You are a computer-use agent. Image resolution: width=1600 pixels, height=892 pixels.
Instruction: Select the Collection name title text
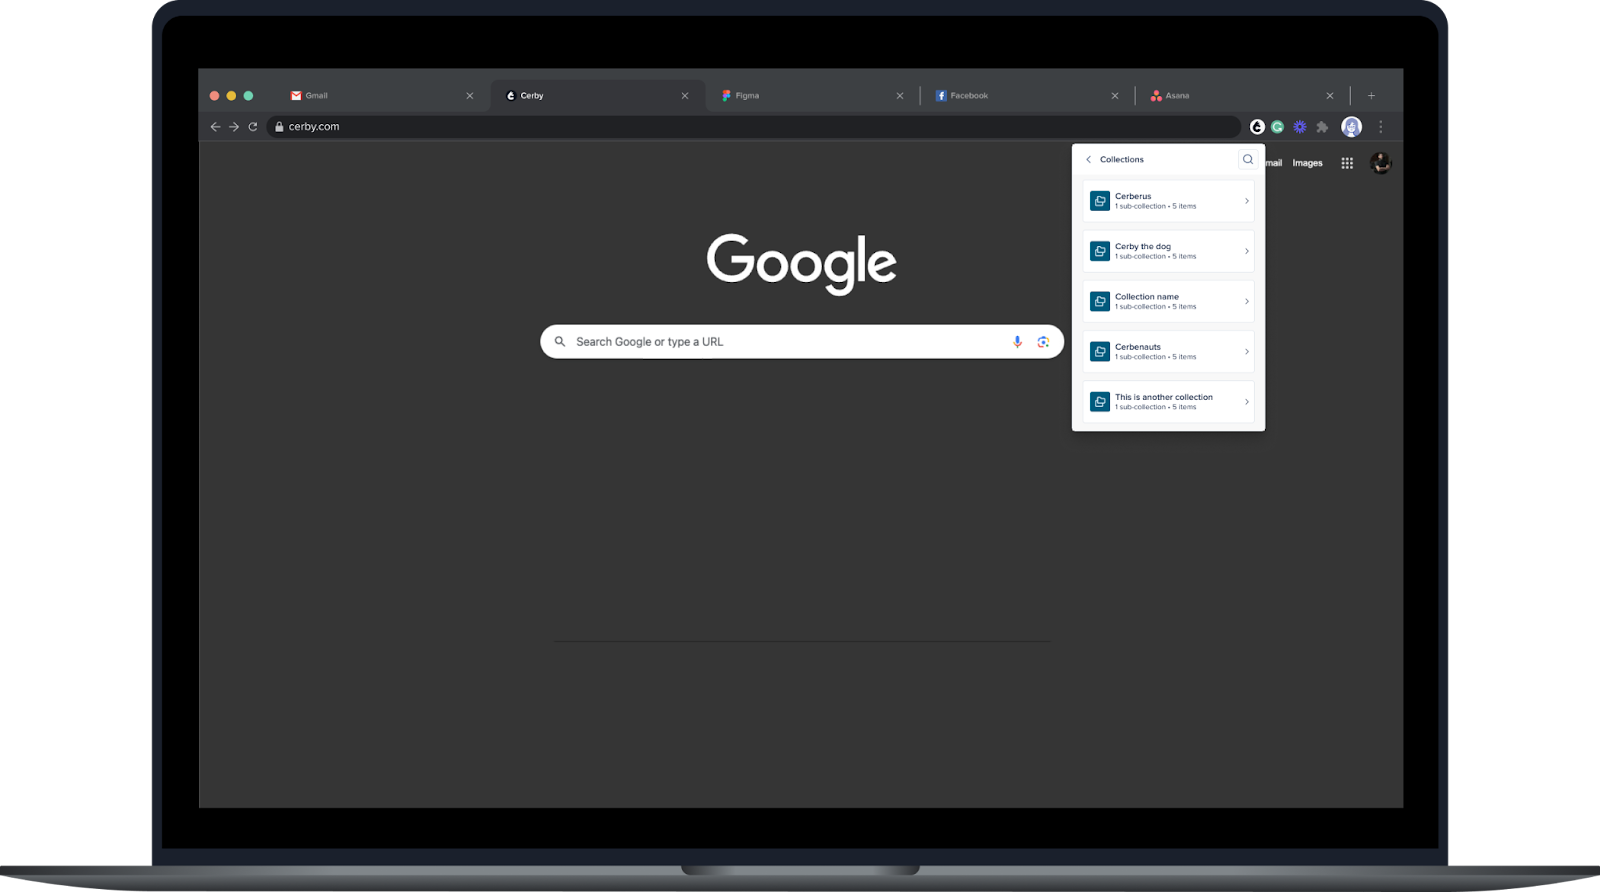pos(1147,297)
